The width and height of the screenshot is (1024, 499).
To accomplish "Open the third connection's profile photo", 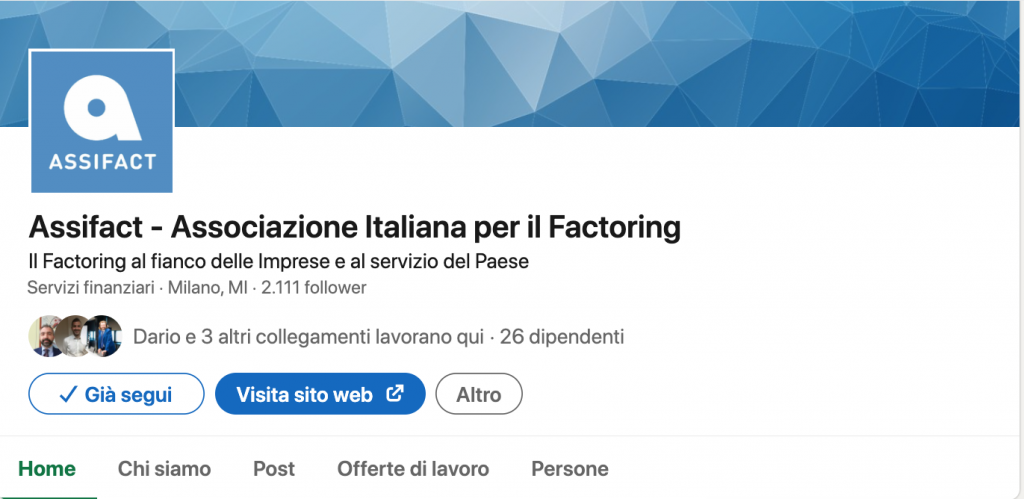I will pyautogui.click(x=104, y=336).
